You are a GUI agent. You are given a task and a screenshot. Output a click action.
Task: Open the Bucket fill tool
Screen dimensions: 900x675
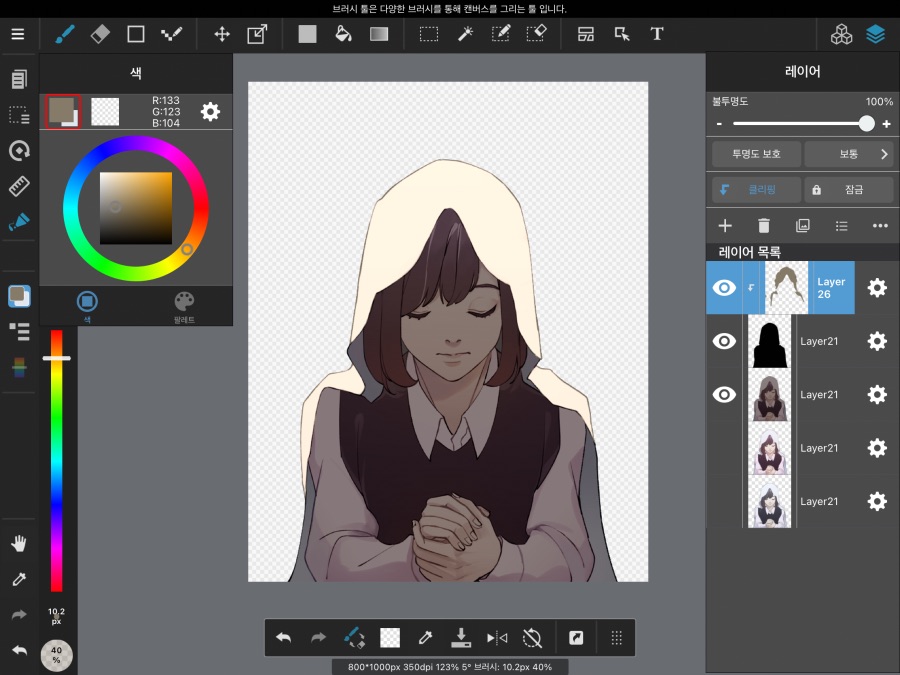tap(344, 33)
